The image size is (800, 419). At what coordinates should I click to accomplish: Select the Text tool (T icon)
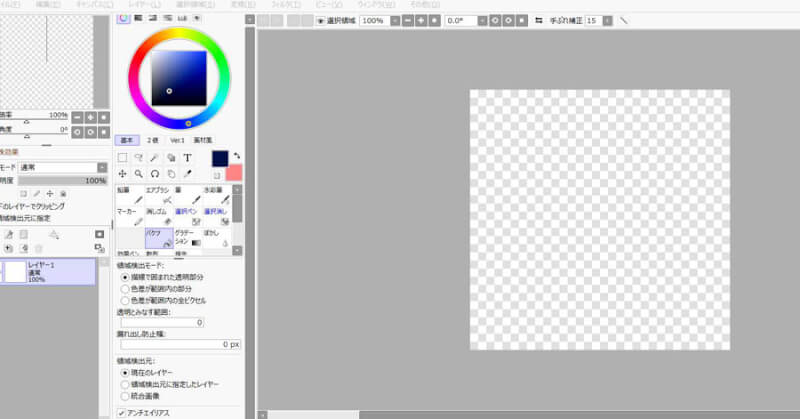tap(187, 158)
